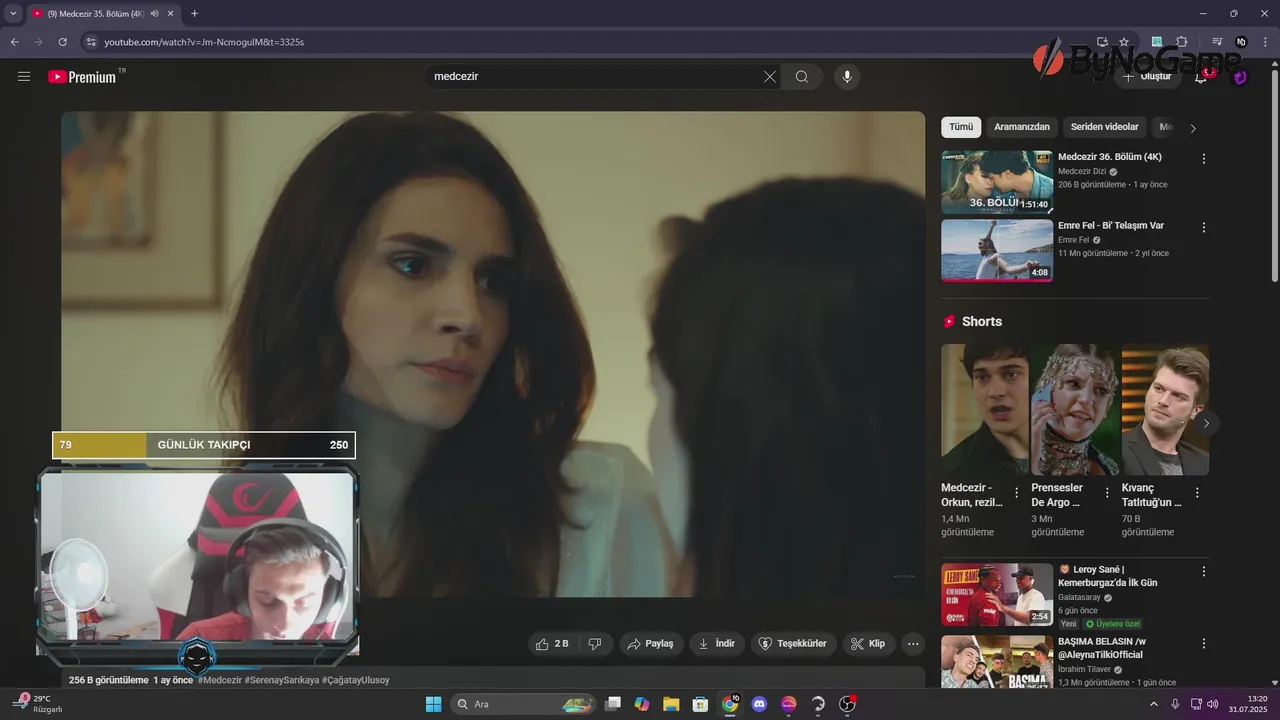The width and height of the screenshot is (1280, 720).
Task: Open options menu for Emre Fel video
Action: pos(1204,227)
